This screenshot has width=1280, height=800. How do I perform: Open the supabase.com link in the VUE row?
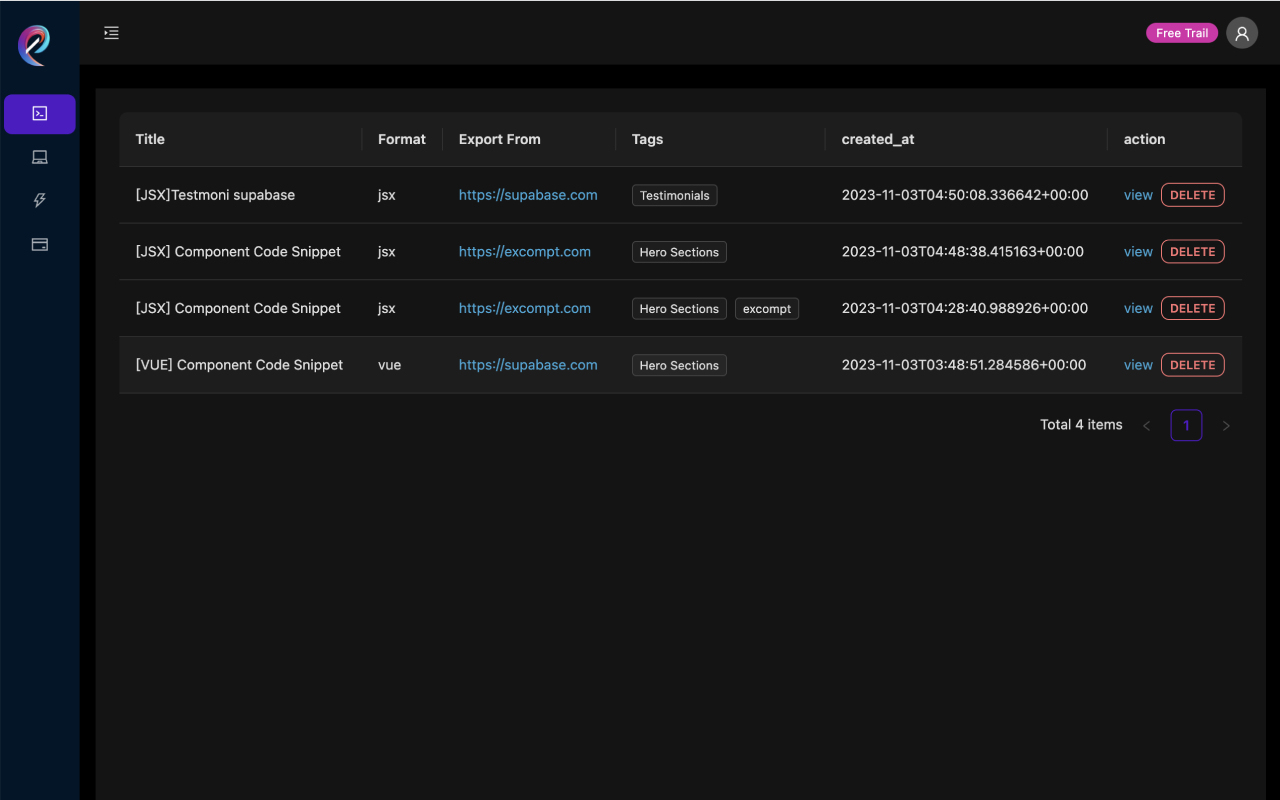coord(528,365)
